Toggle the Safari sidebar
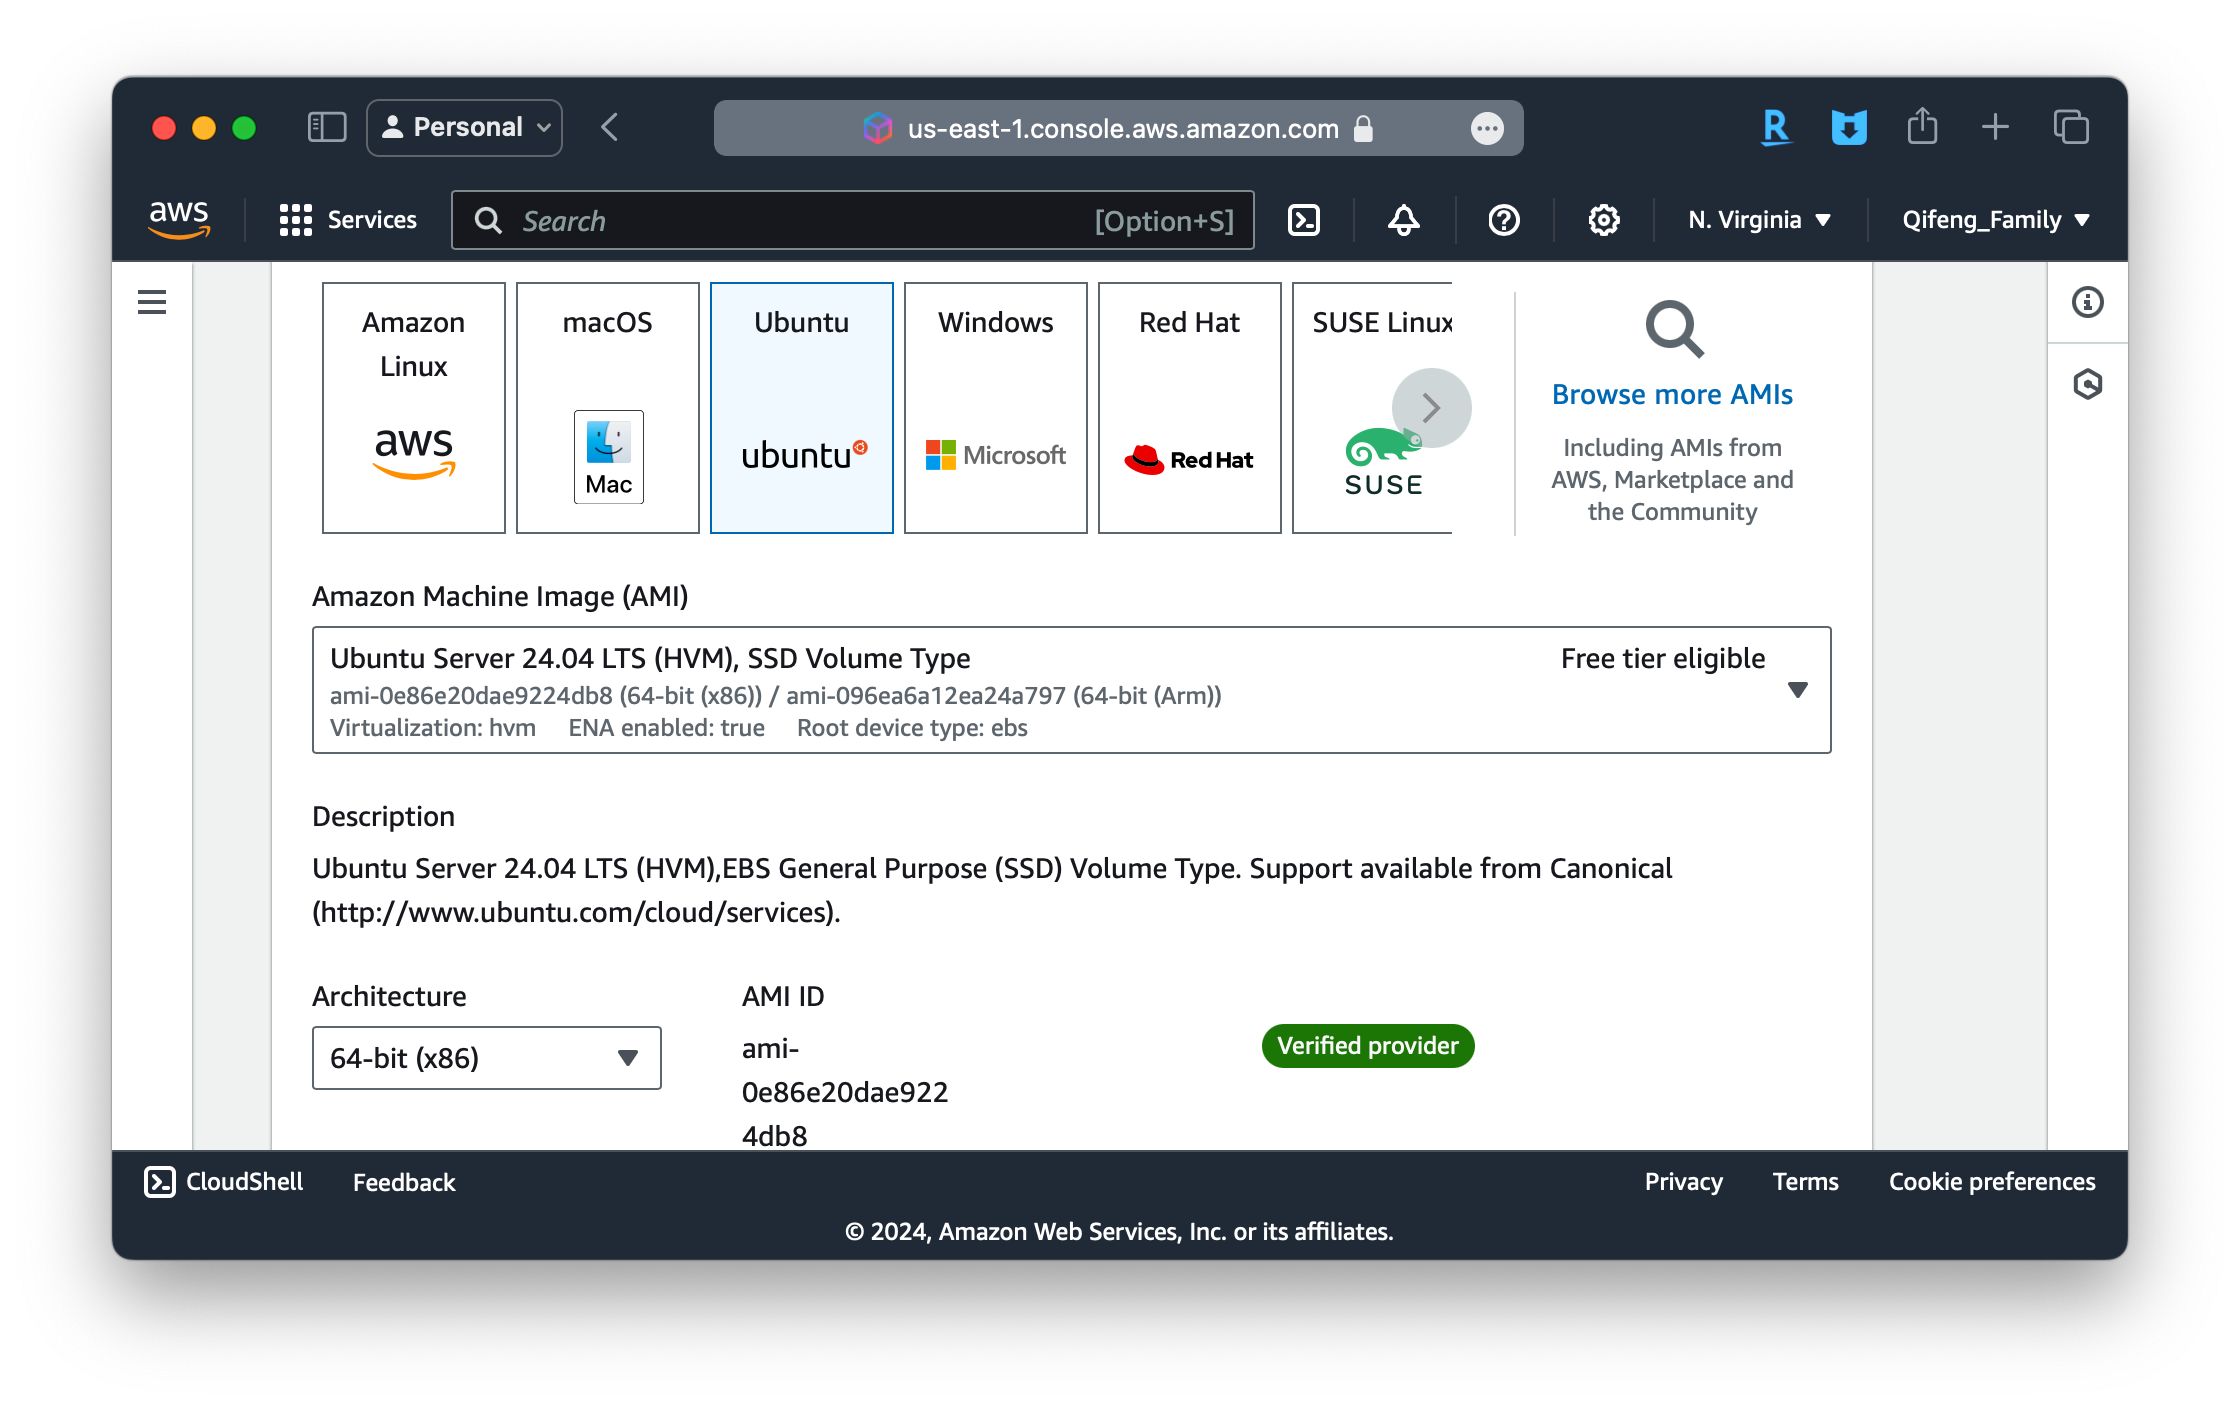2240x1408 pixels. point(327,127)
